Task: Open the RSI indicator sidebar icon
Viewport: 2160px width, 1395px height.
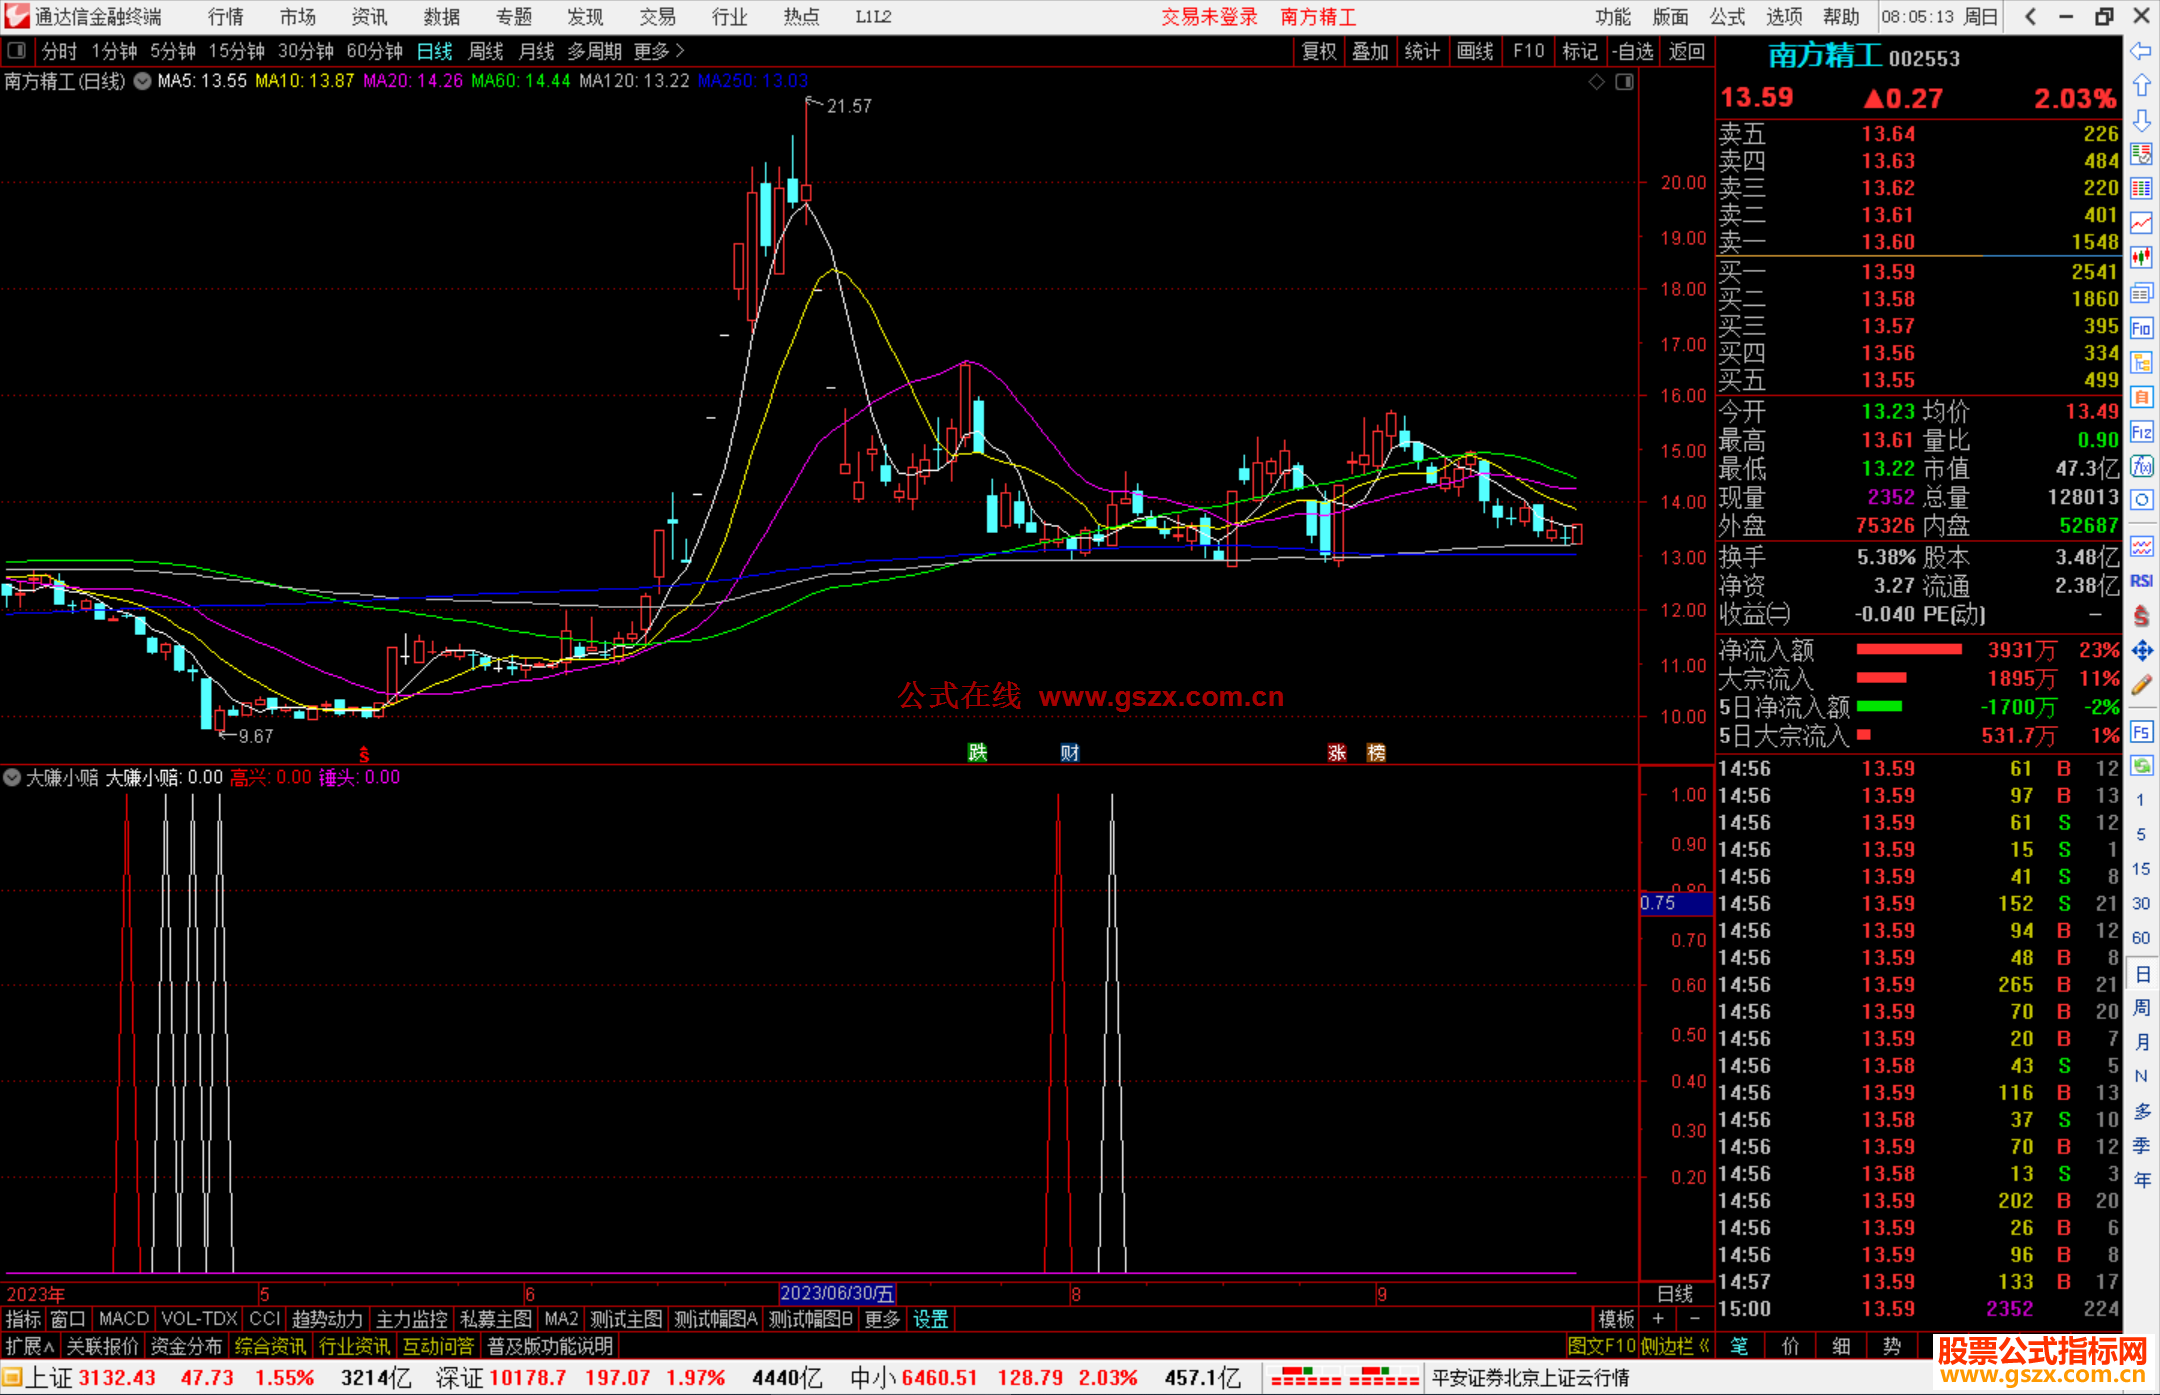Action: point(2141,581)
